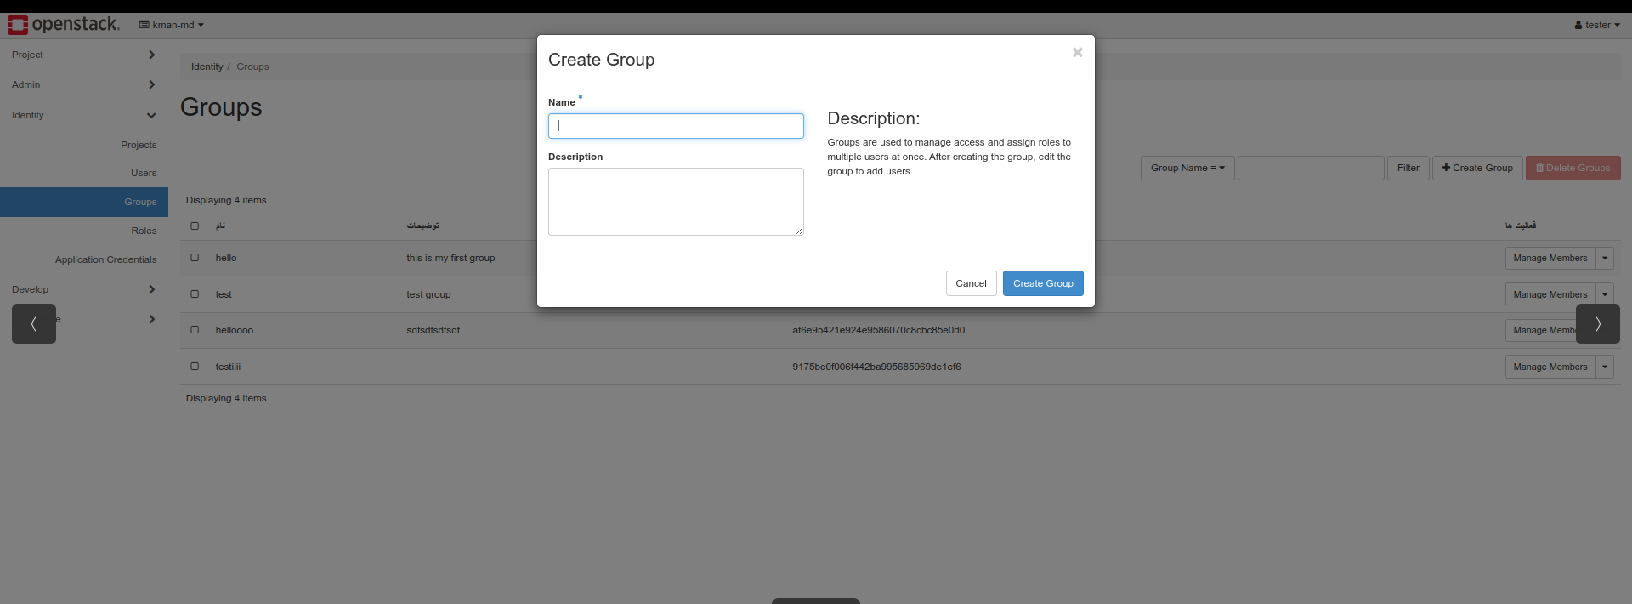Check the box for the hello group
This screenshot has height=604, width=1632.
point(194,258)
